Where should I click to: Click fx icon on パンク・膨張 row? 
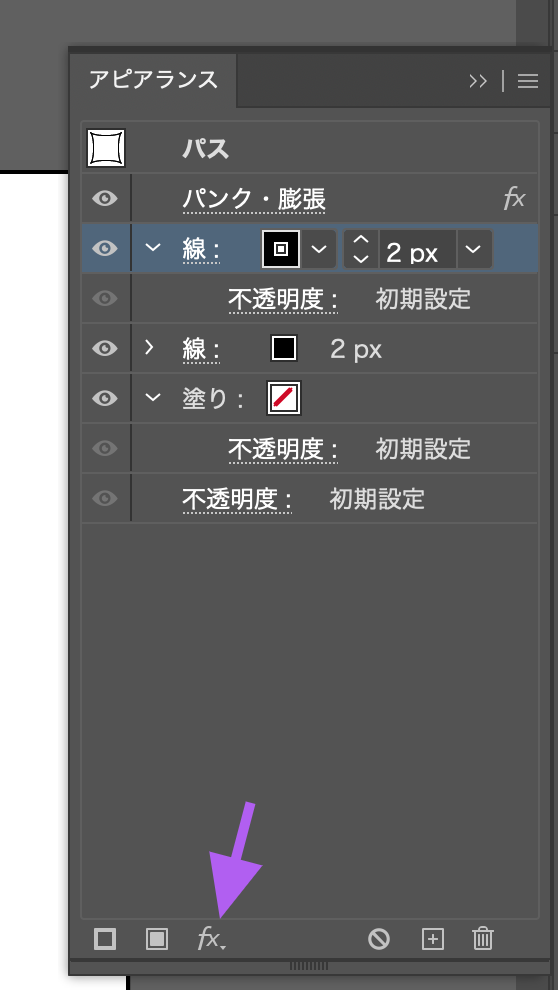pos(514,199)
